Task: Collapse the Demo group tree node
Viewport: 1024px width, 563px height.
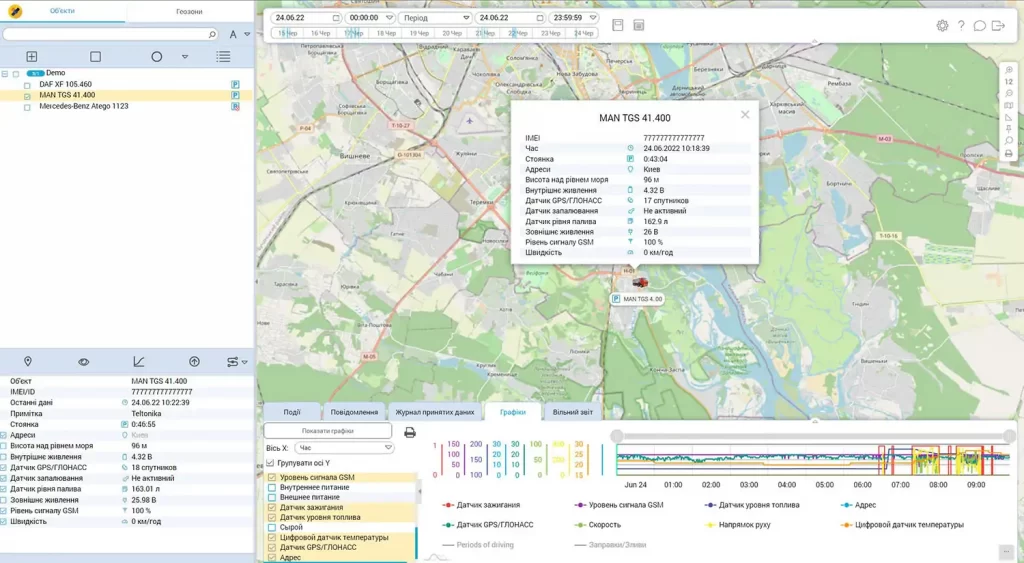Action: pyautogui.click(x=5, y=74)
